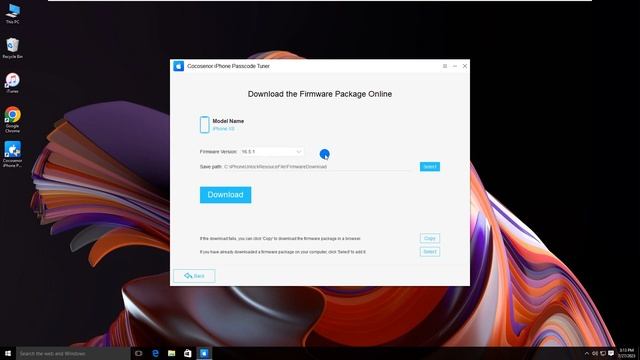The image size is (640, 360).
Task: Open Cocosenor iPhone Passcode Tuner desktop shortcut
Action: pos(12,154)
